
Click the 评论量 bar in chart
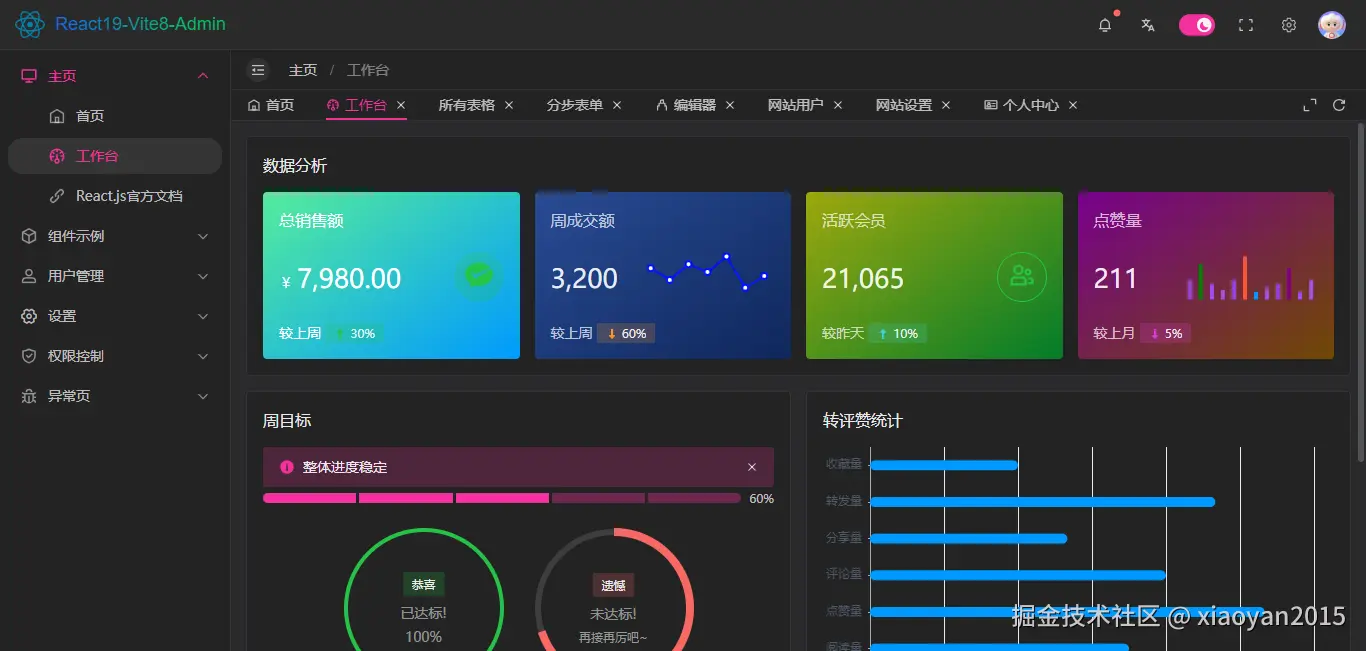pos(1018,575)
